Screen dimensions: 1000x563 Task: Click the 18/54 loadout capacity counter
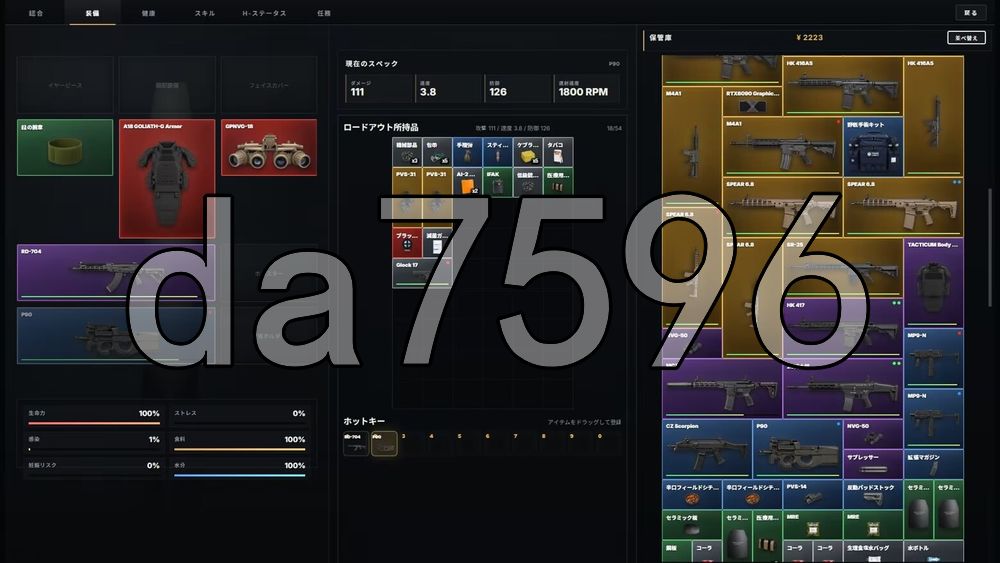pyautogui.click(x=614, y=128)
